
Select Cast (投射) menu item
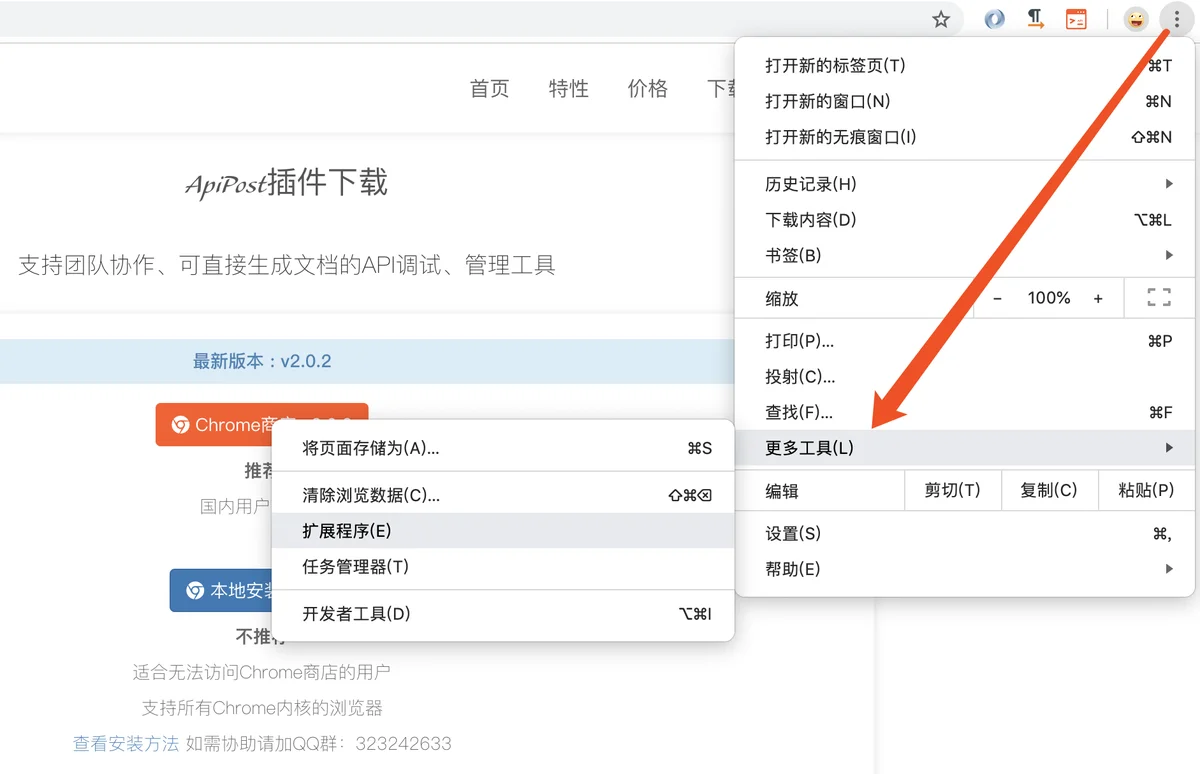(965, 377)
